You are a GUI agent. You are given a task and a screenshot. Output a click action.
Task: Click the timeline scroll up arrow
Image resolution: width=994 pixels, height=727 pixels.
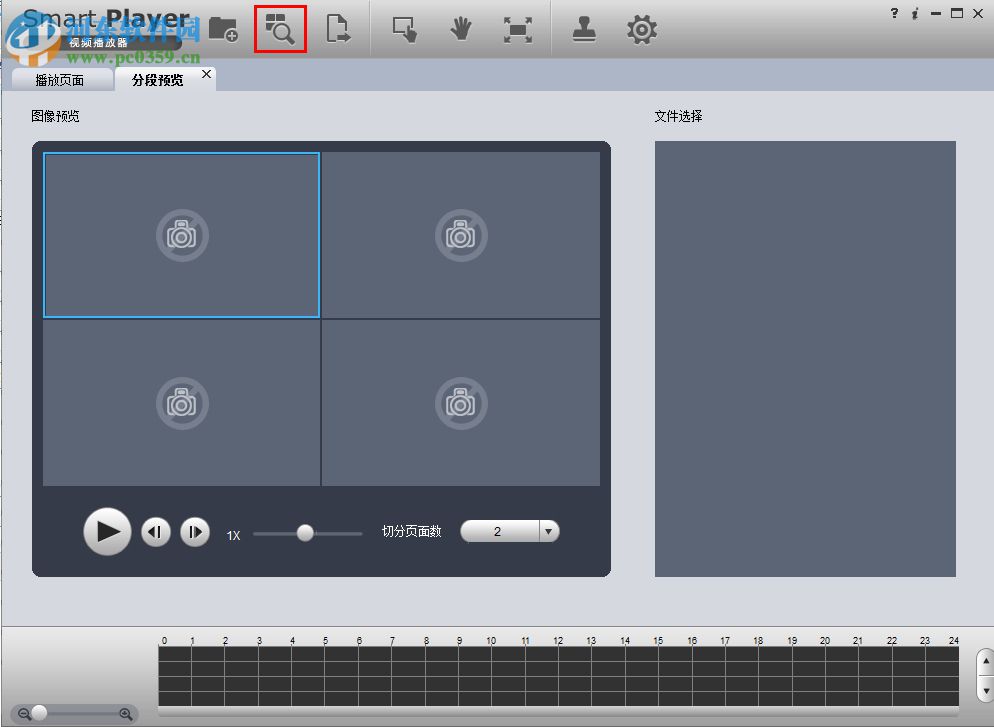(x=986, y=661)
